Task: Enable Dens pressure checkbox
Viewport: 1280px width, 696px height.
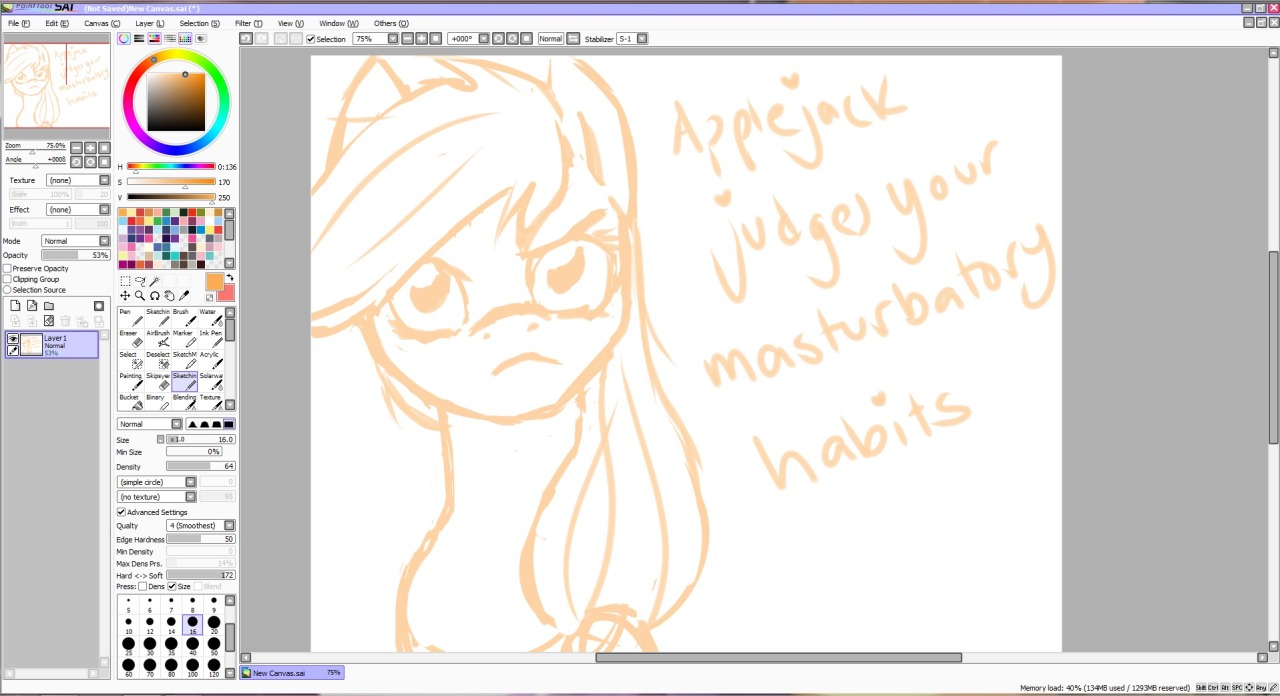Action: point(142,586)
